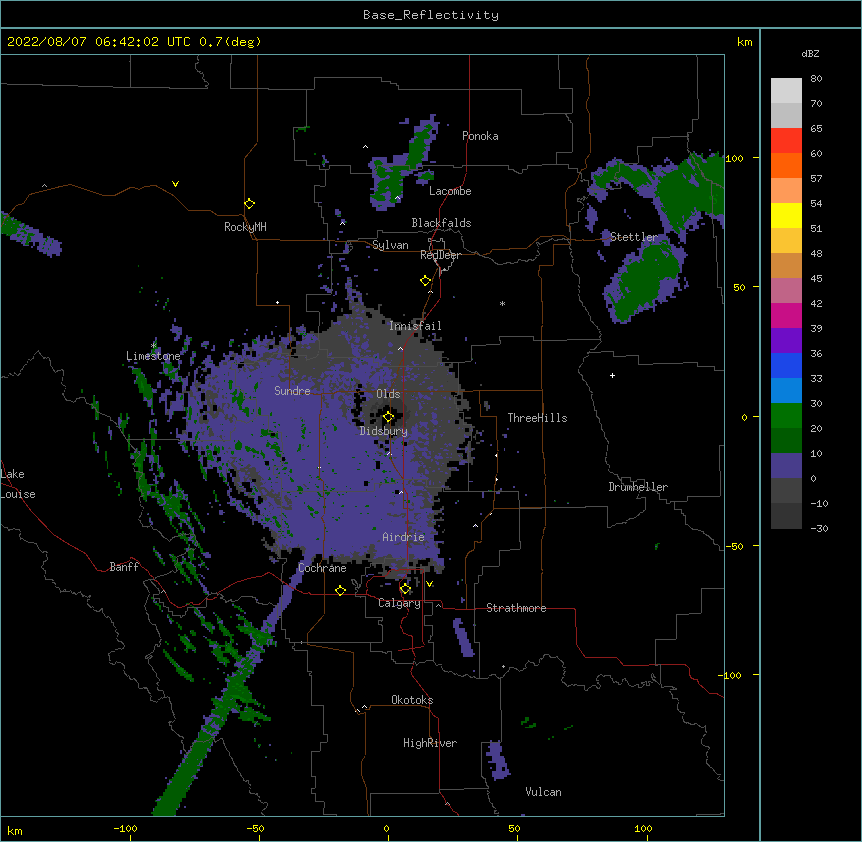Select the Sylvan label
Image resolution: width=862 pixels, height=842 pixels.
390,245
